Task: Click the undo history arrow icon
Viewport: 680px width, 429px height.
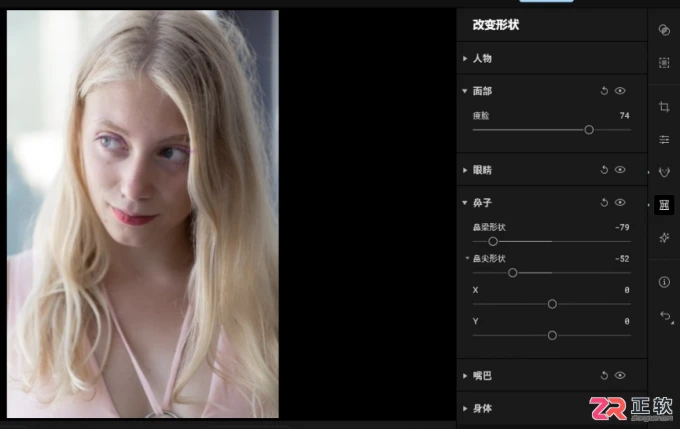Action: (665, 316)
